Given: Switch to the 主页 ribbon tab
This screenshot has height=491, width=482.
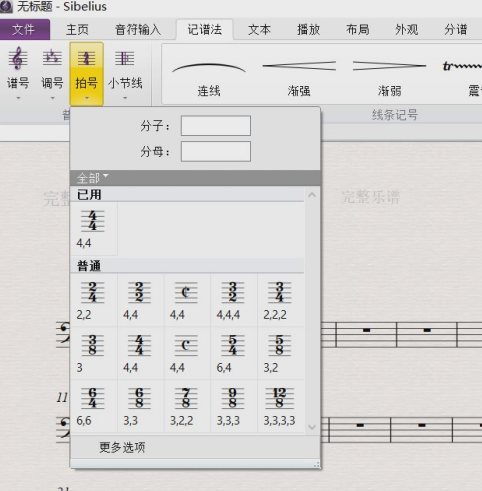Looking at the screenshot, I should [77, 29].
